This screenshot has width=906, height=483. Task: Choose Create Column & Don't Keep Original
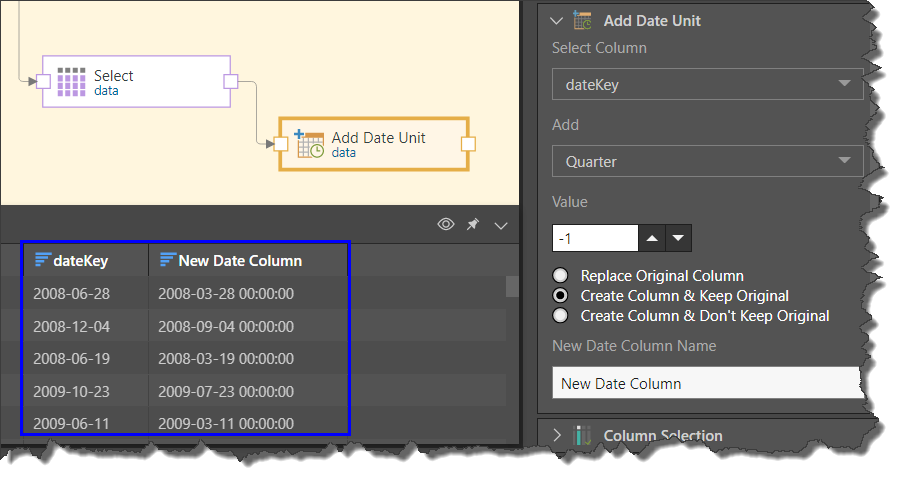coord(561,316)
